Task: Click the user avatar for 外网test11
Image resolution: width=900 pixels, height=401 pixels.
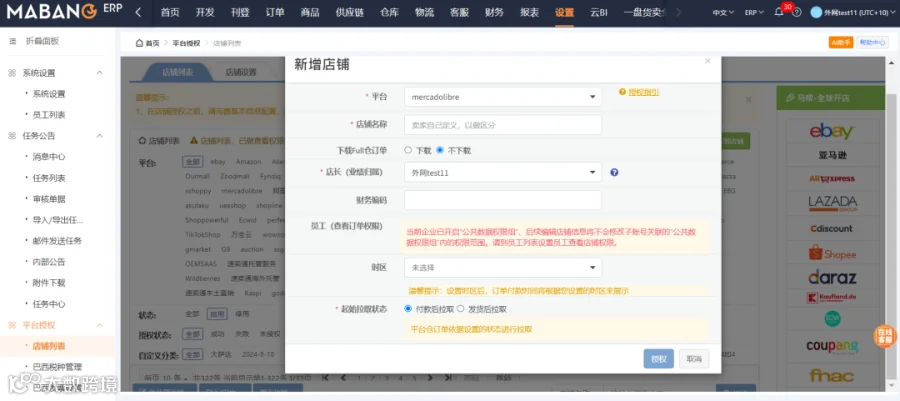Action: (x=816, y=12)
